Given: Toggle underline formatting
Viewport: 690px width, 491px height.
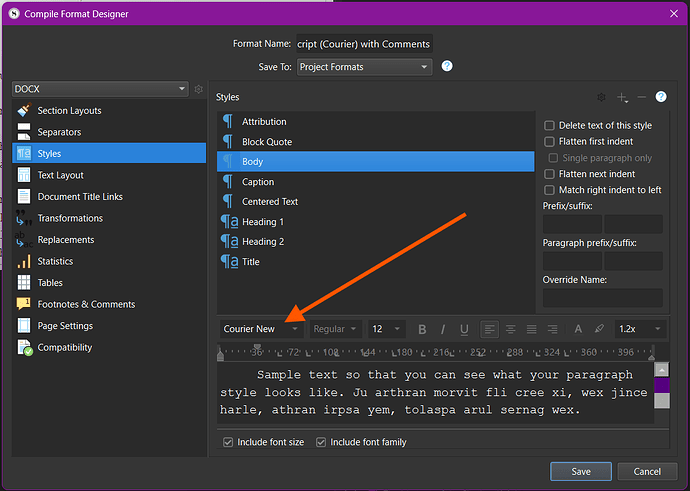Looking at the screenshot, I should 464,329.
